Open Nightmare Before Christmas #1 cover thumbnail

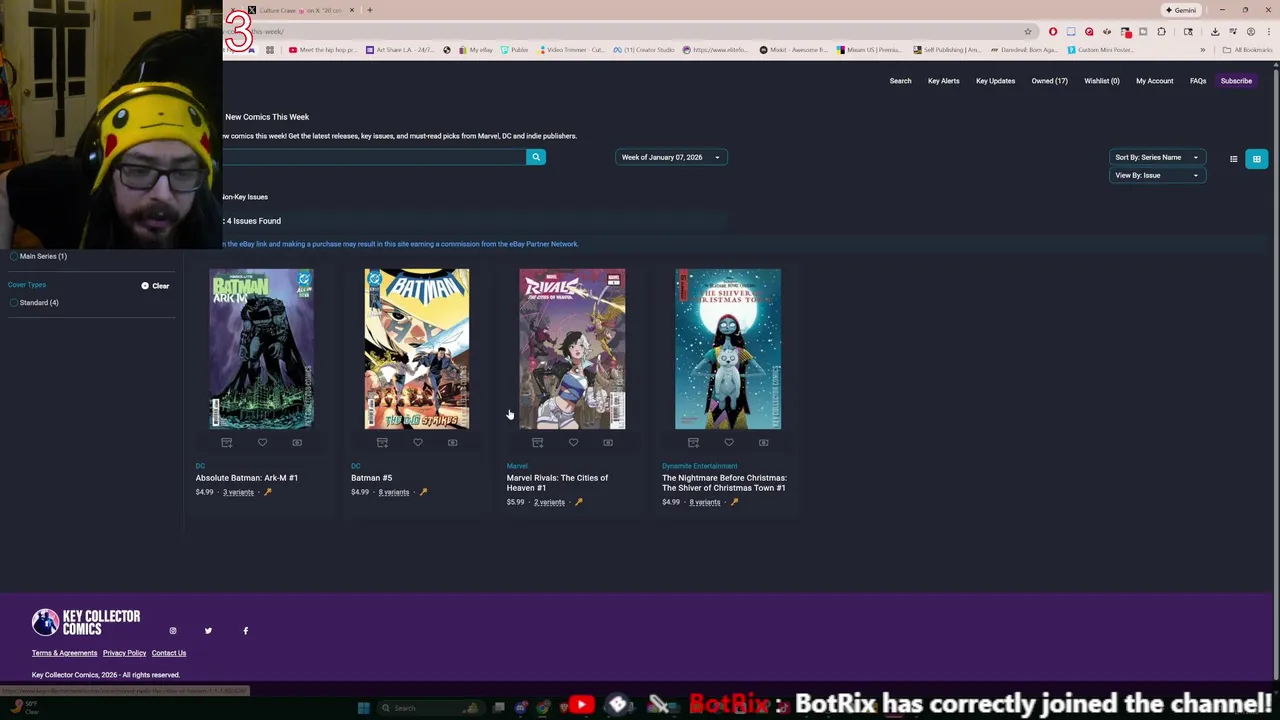click(x=728, y=349)
